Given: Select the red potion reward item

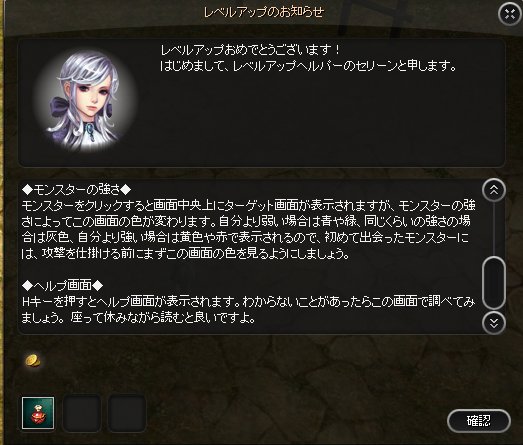Looking at the screenshot, I should point(38,413).
